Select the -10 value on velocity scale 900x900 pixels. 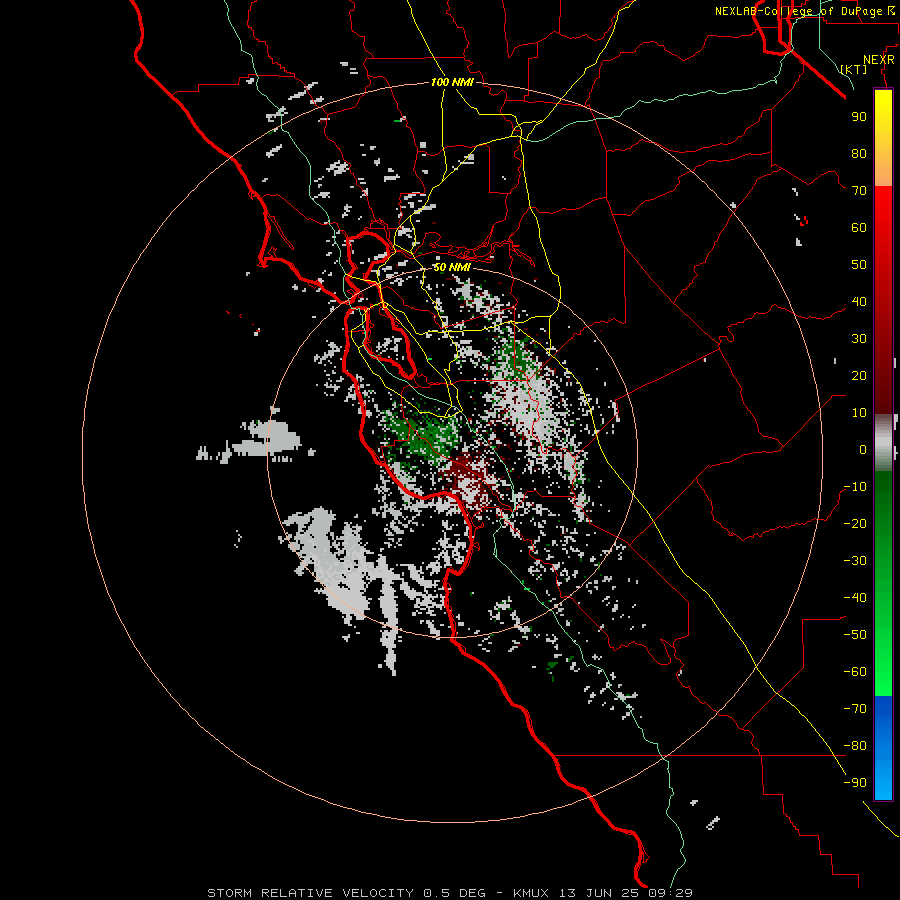point(855,487)
